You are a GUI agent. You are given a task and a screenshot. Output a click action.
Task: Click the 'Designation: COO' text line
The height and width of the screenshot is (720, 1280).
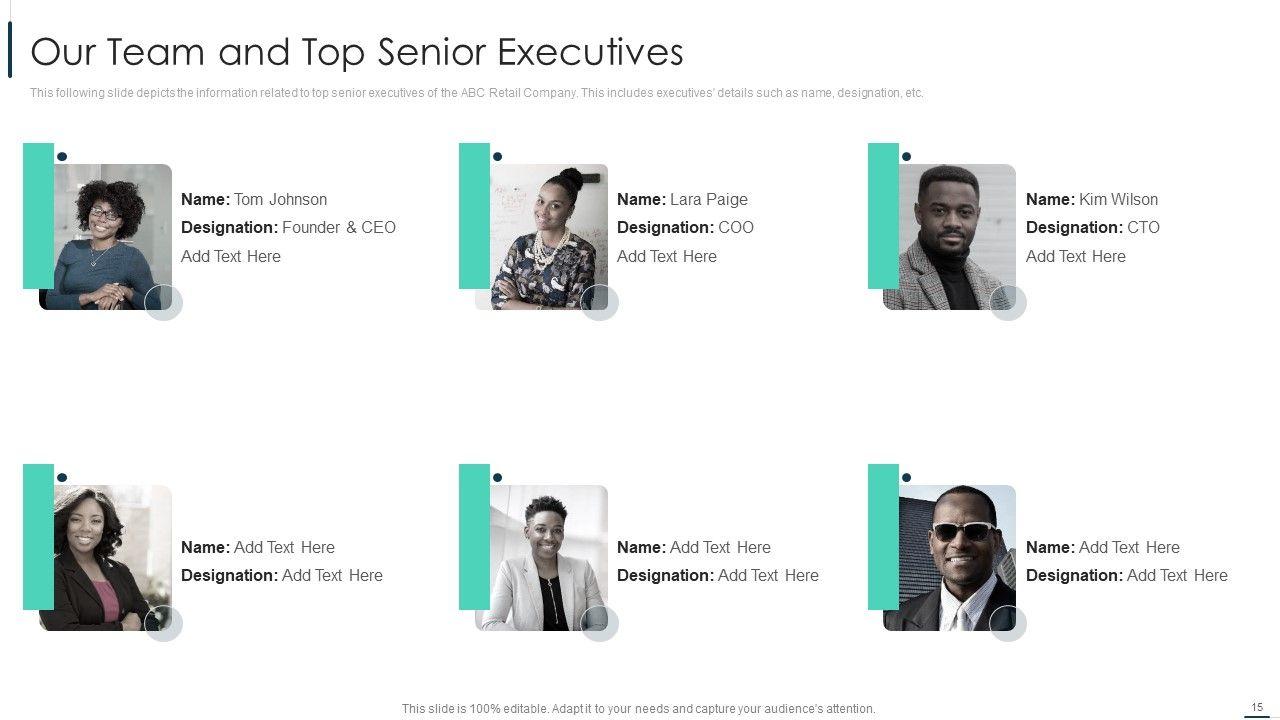point(685,227)
